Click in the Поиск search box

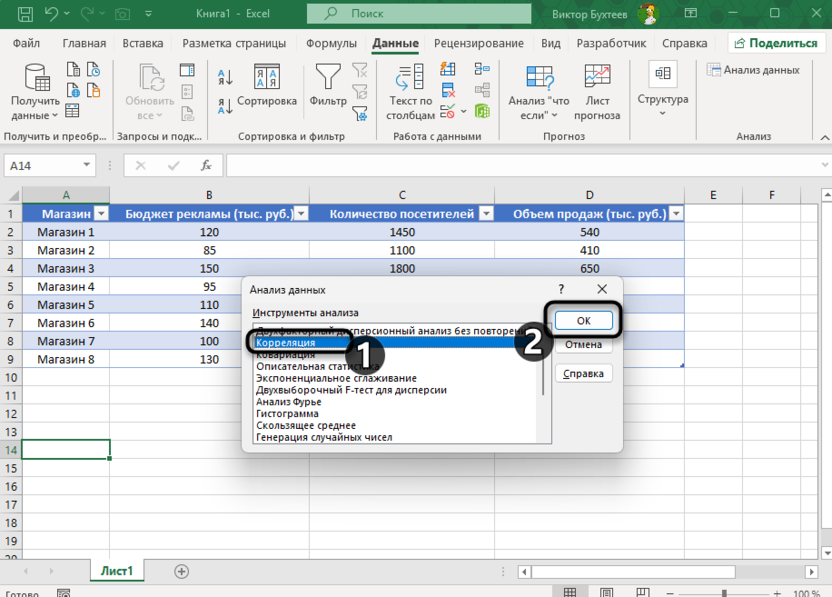click(420, 15)
